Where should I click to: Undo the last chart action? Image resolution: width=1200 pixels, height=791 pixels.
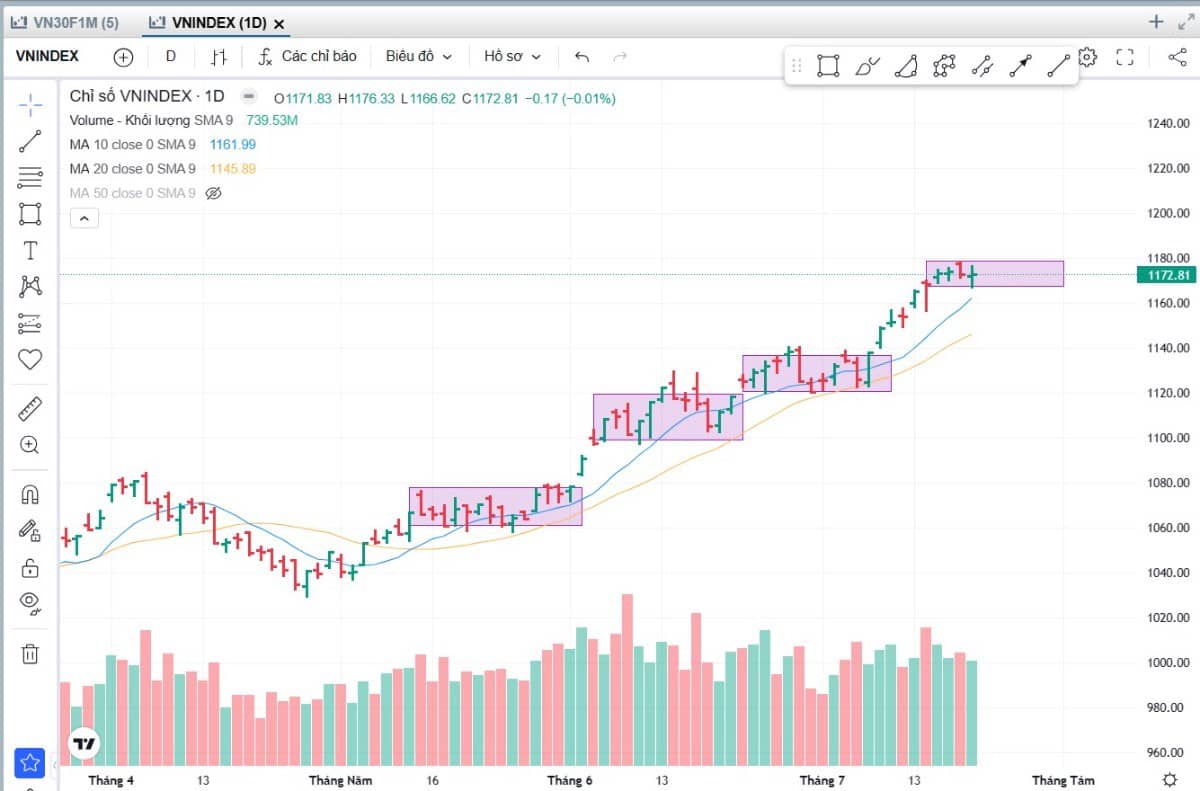point(582,57)
